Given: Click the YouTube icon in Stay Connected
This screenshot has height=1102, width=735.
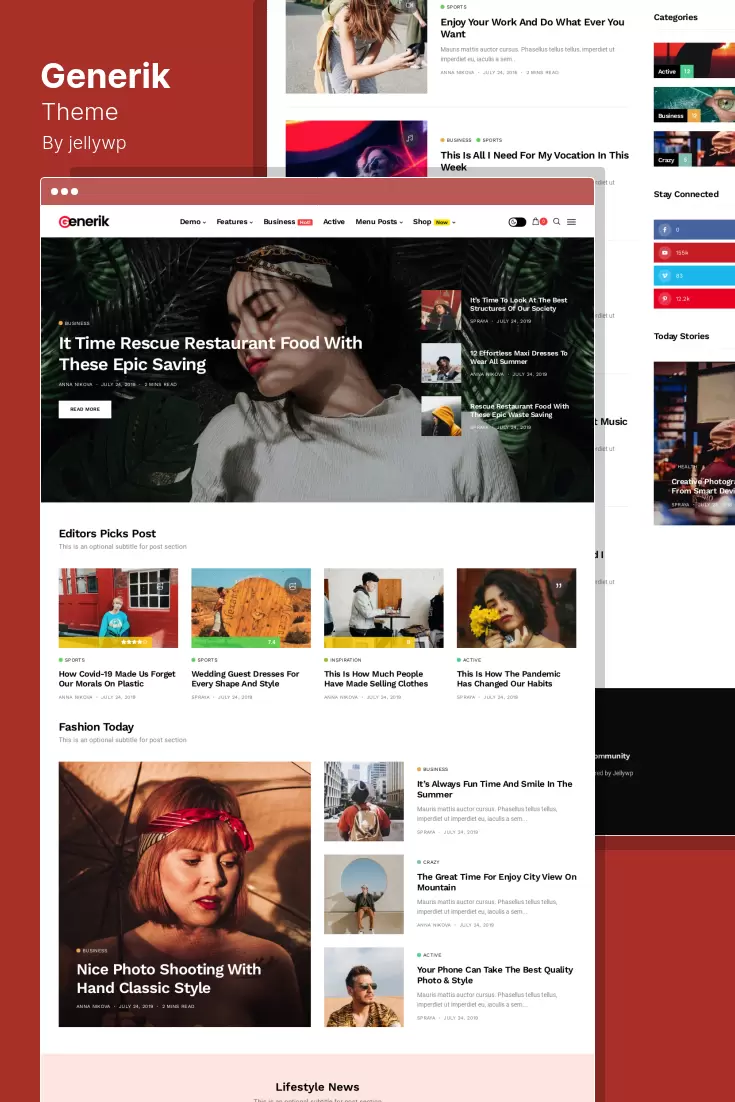Looking at the screenshot, I should pos(665,252).
